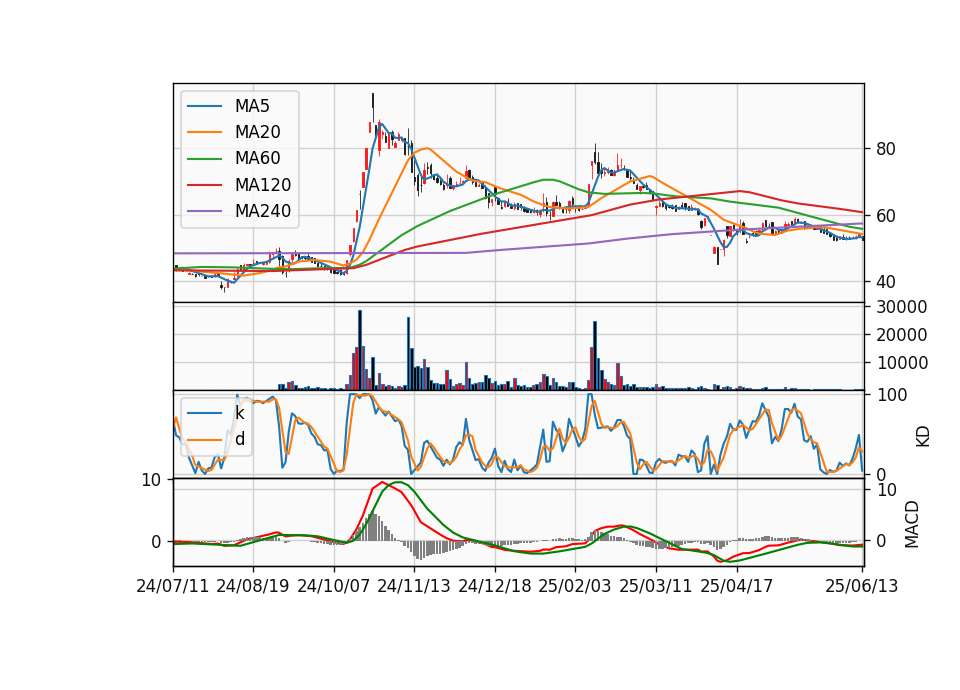Screen dimensions: 960x690
Task: Click the 80 price axis label
Action: 886,149
